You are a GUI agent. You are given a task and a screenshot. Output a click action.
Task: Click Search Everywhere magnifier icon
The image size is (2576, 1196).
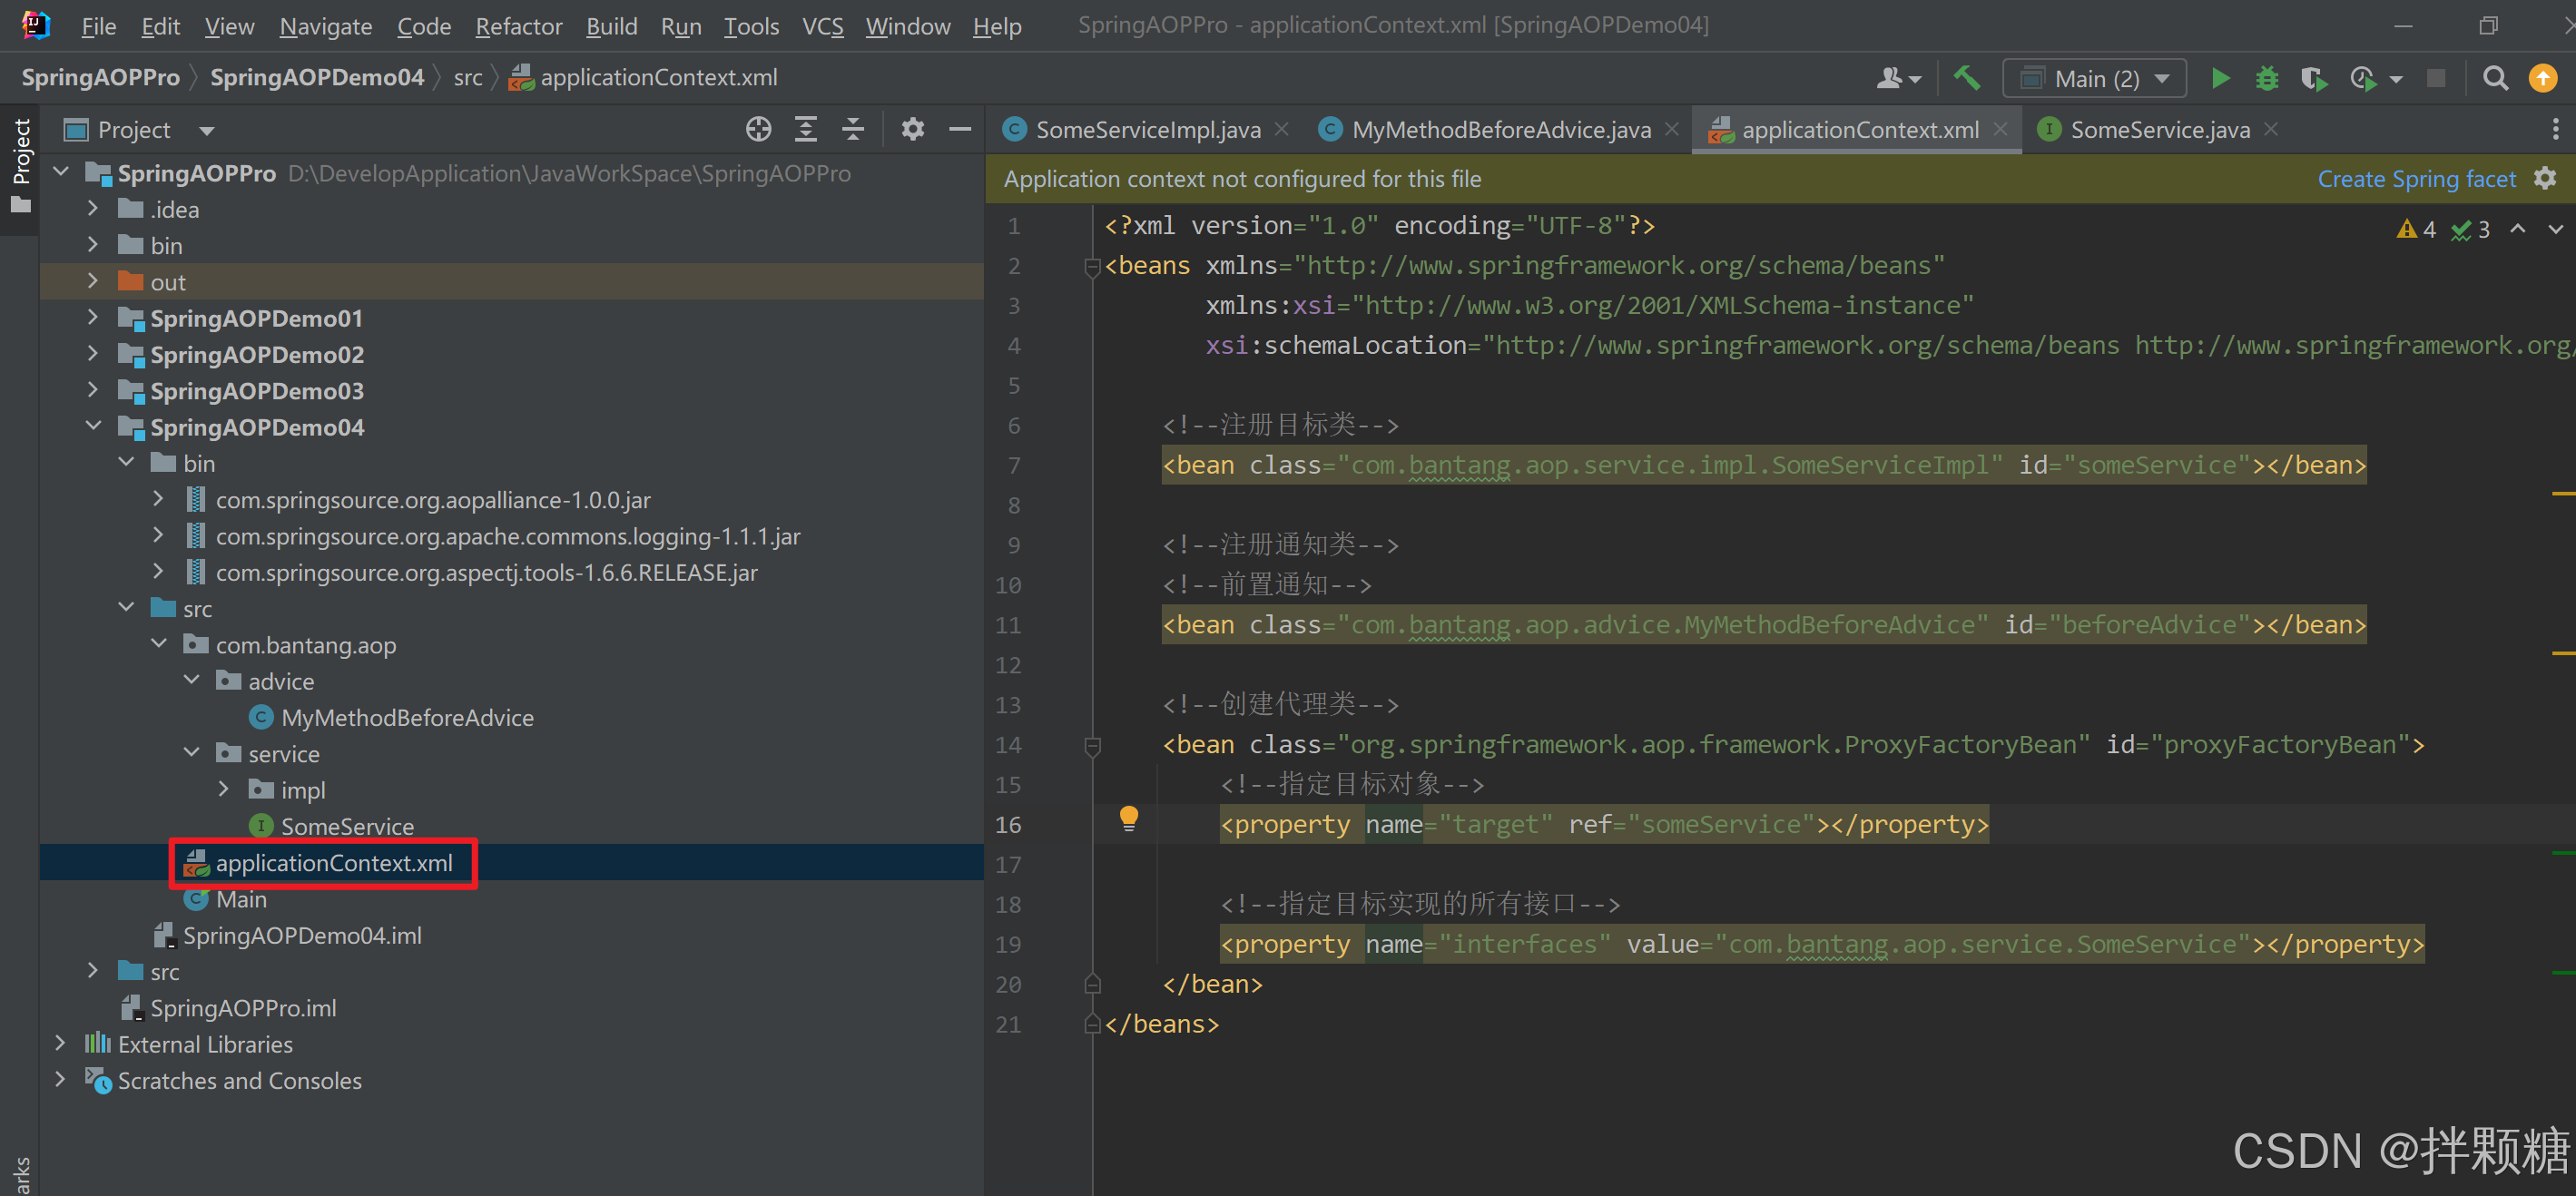(x=2495, y=78)
